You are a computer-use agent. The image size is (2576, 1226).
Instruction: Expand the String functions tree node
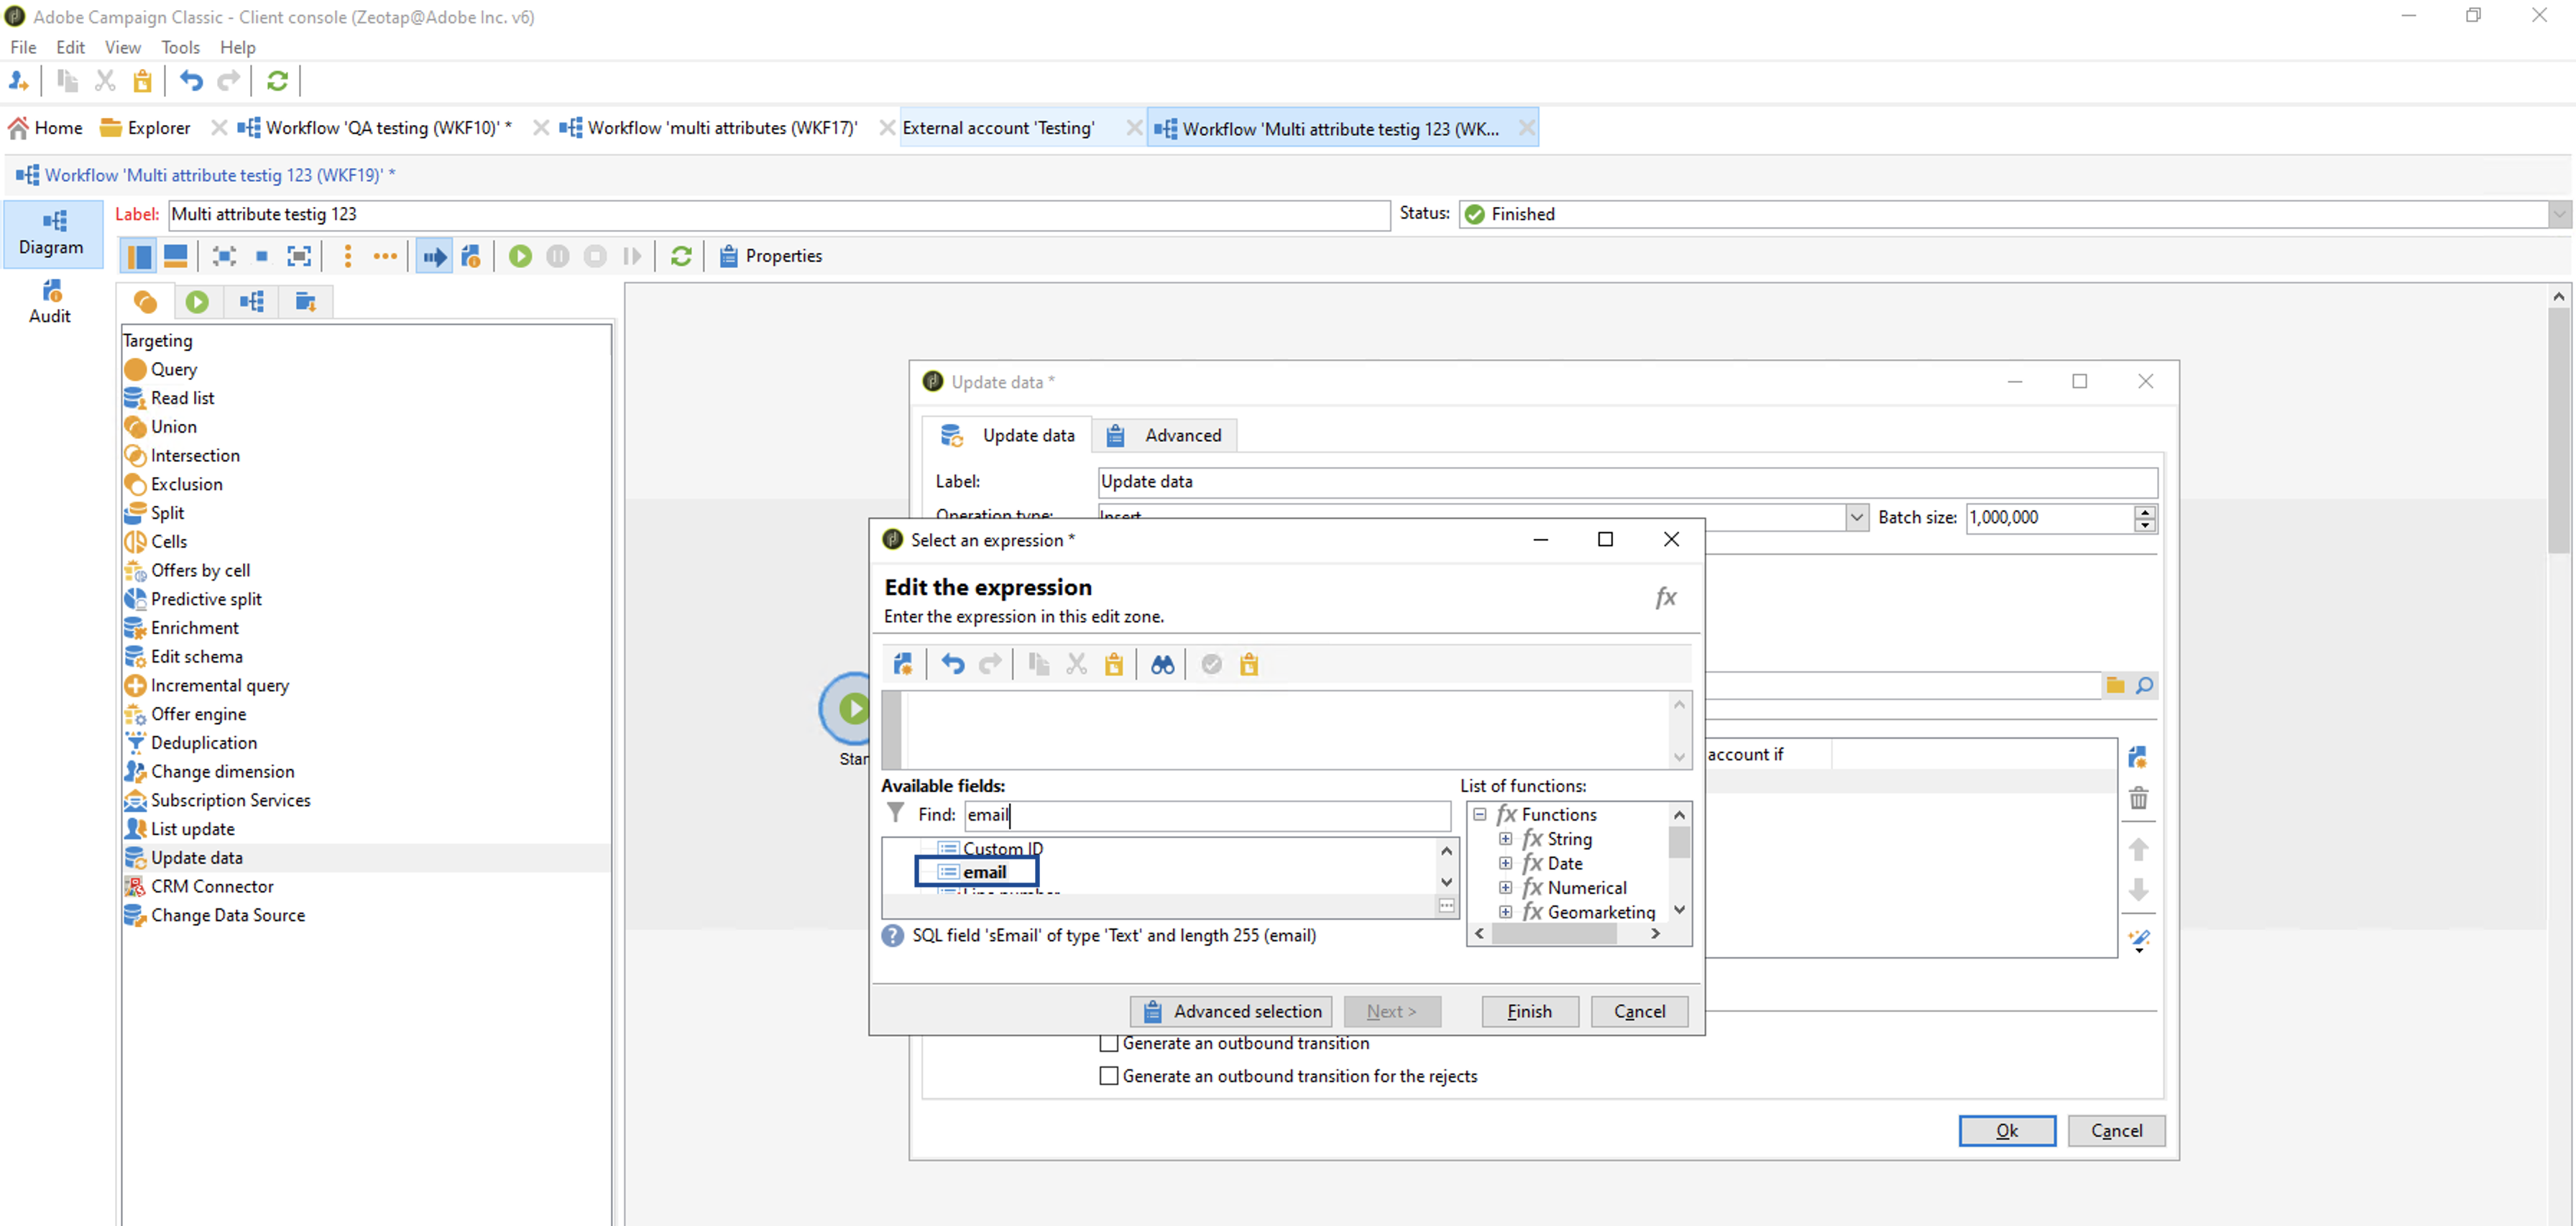[x=1505, y=839]
